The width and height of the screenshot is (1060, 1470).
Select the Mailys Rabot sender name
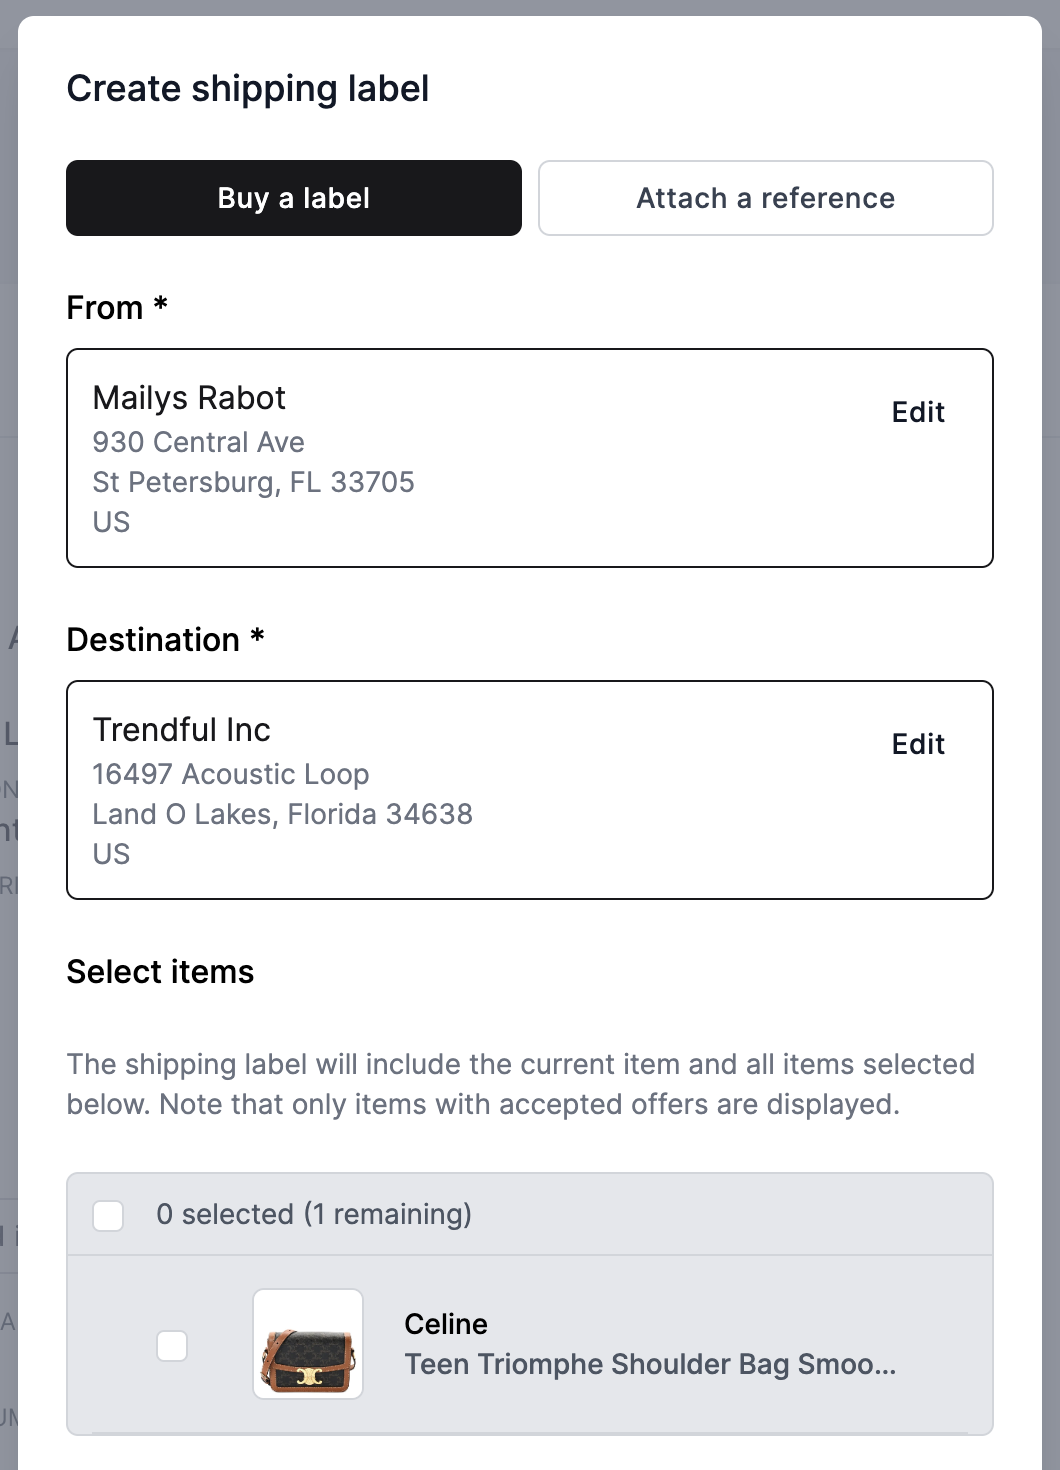(189, 398)
